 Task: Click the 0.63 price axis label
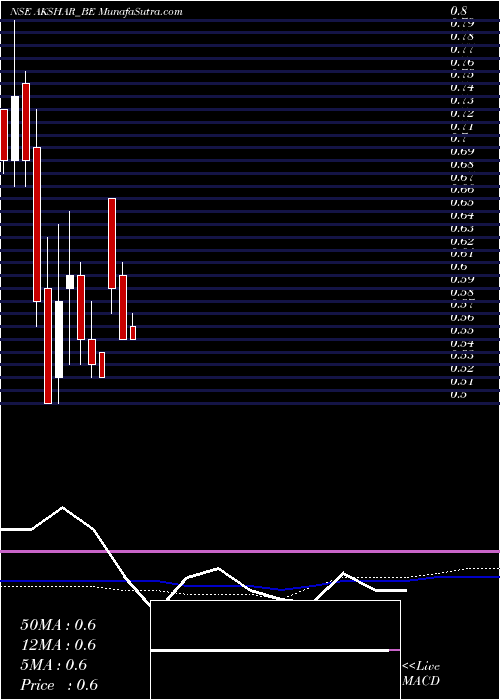[x=462, y=229]
